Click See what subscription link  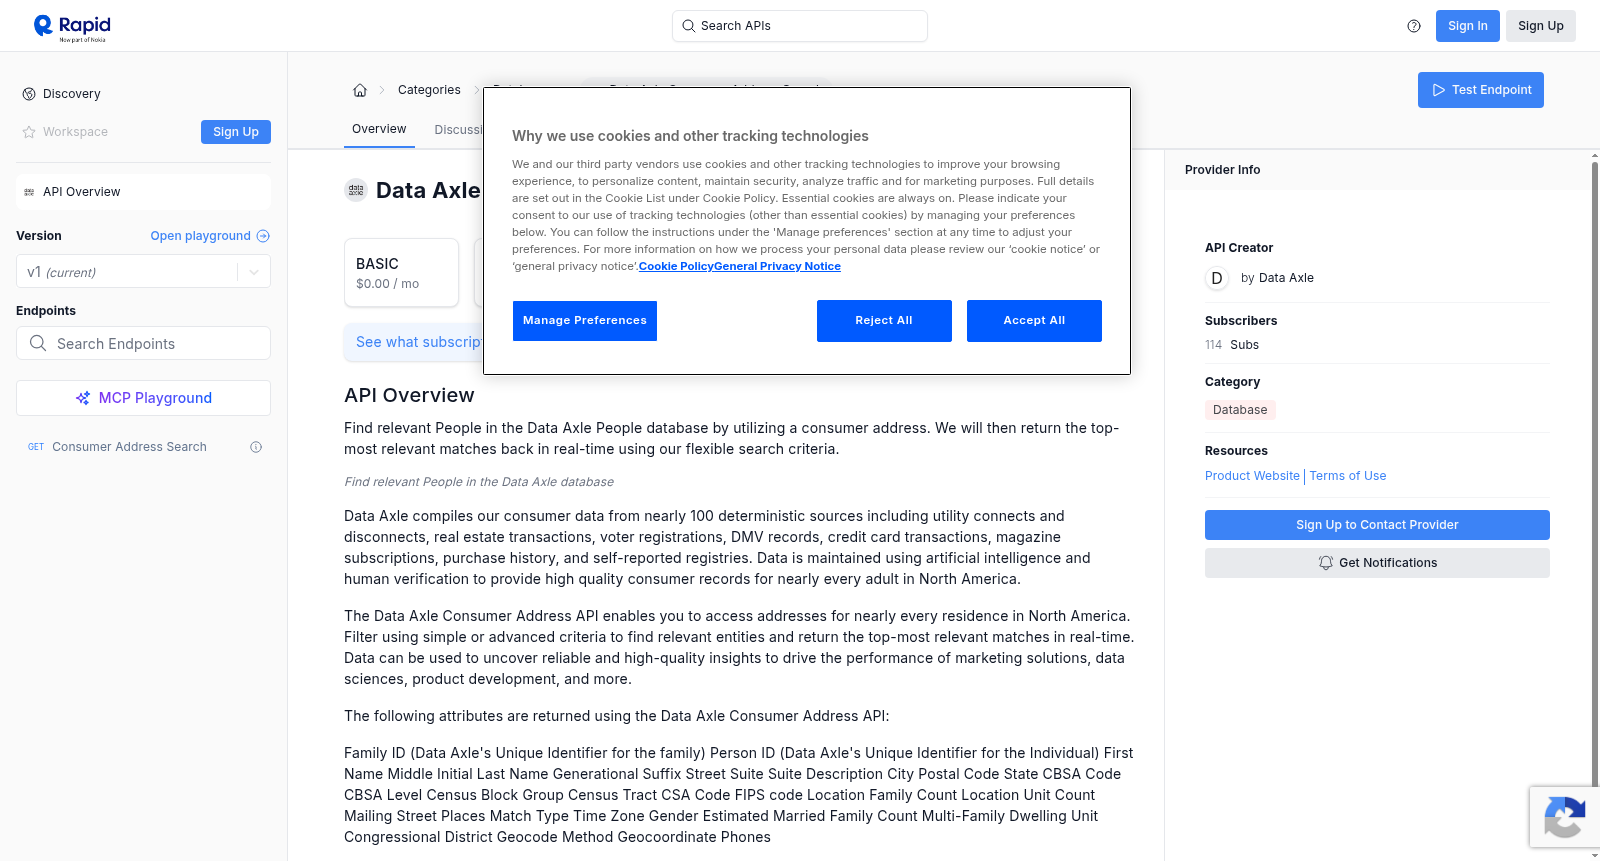point(418,342)
